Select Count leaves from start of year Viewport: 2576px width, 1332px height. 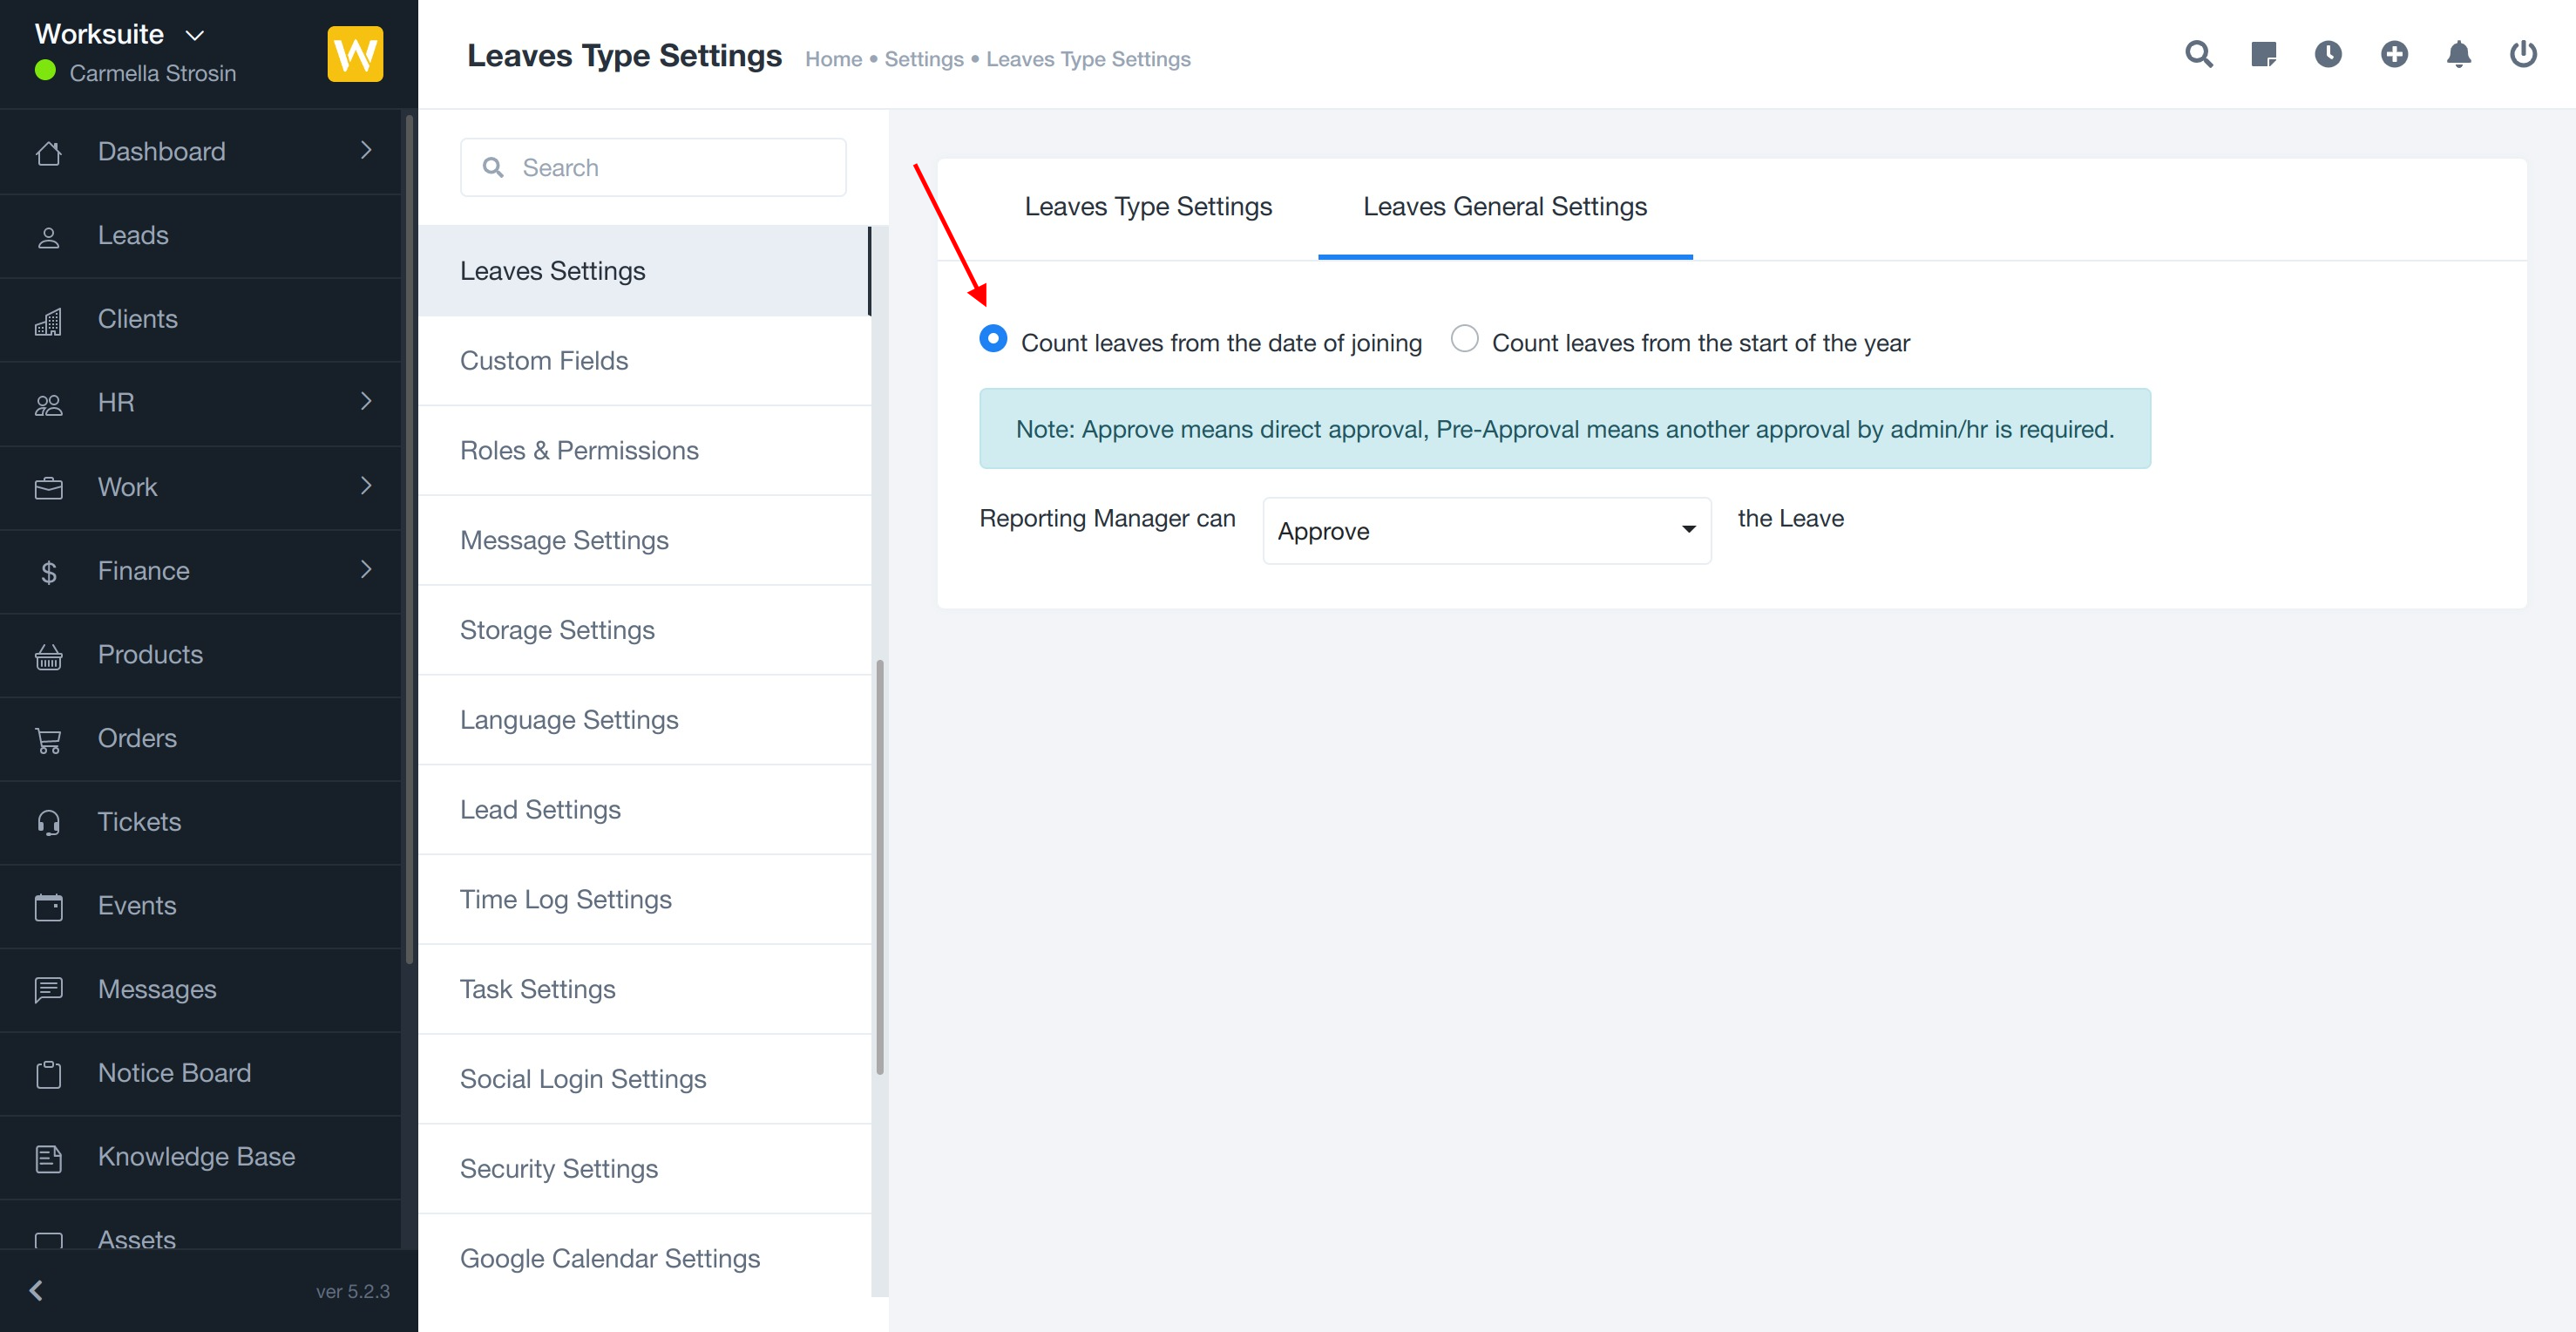pyautogui.click(x=1464, y=339)
